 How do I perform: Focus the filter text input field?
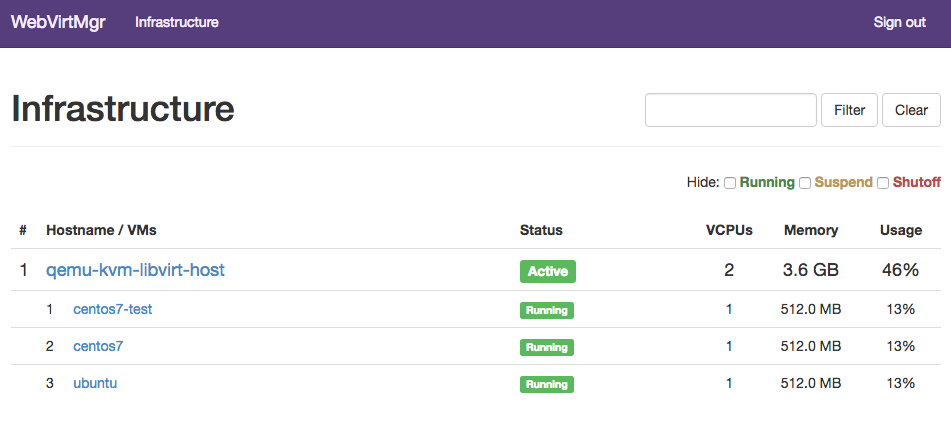[731, 110]
